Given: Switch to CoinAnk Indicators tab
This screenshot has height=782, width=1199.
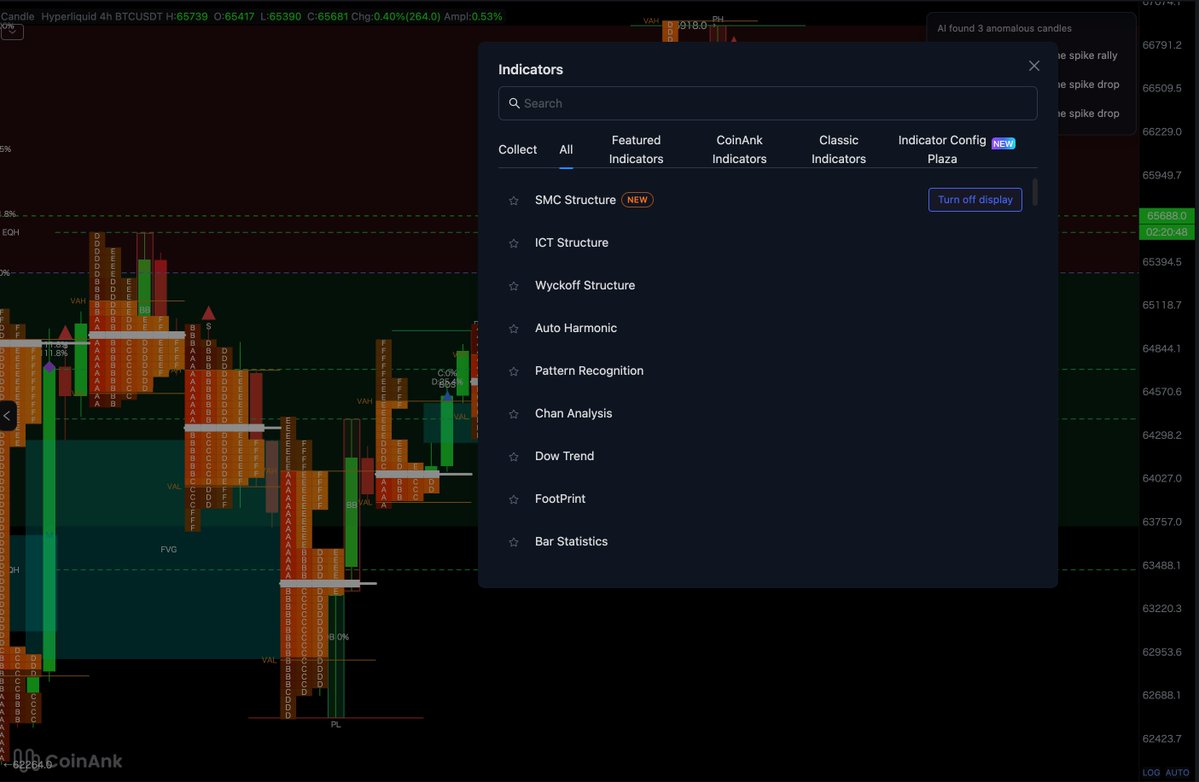Looking at the screenshot, I should click(x=739, y=149).
